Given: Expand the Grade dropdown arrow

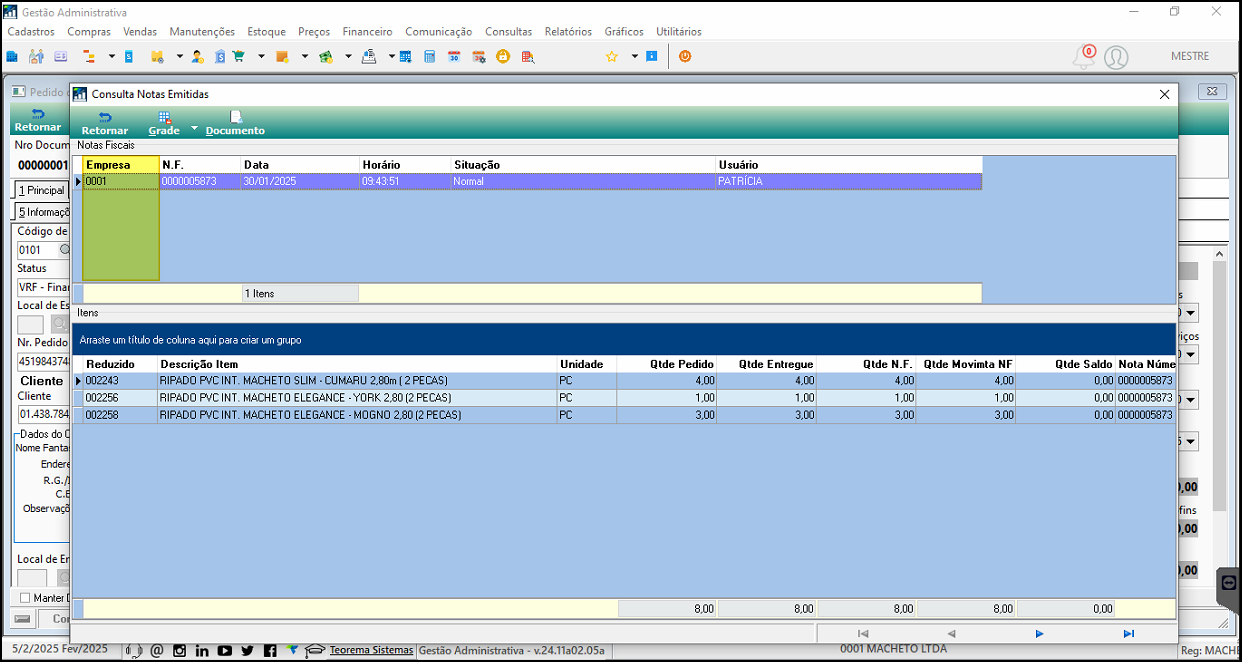Looking at the screenshot, I should [194, 128].
